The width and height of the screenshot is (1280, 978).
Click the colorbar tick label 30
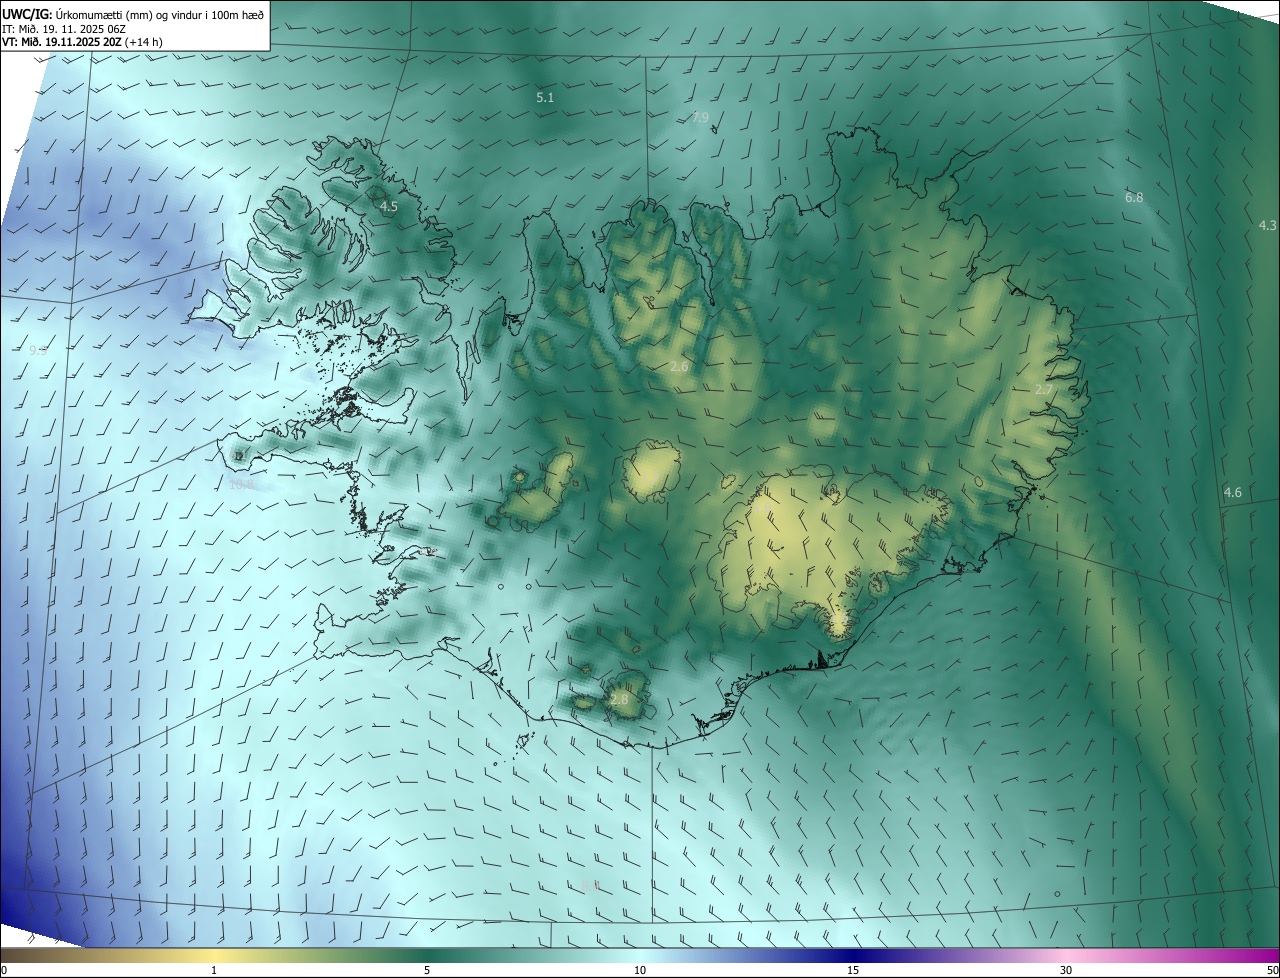point(1066,971)
